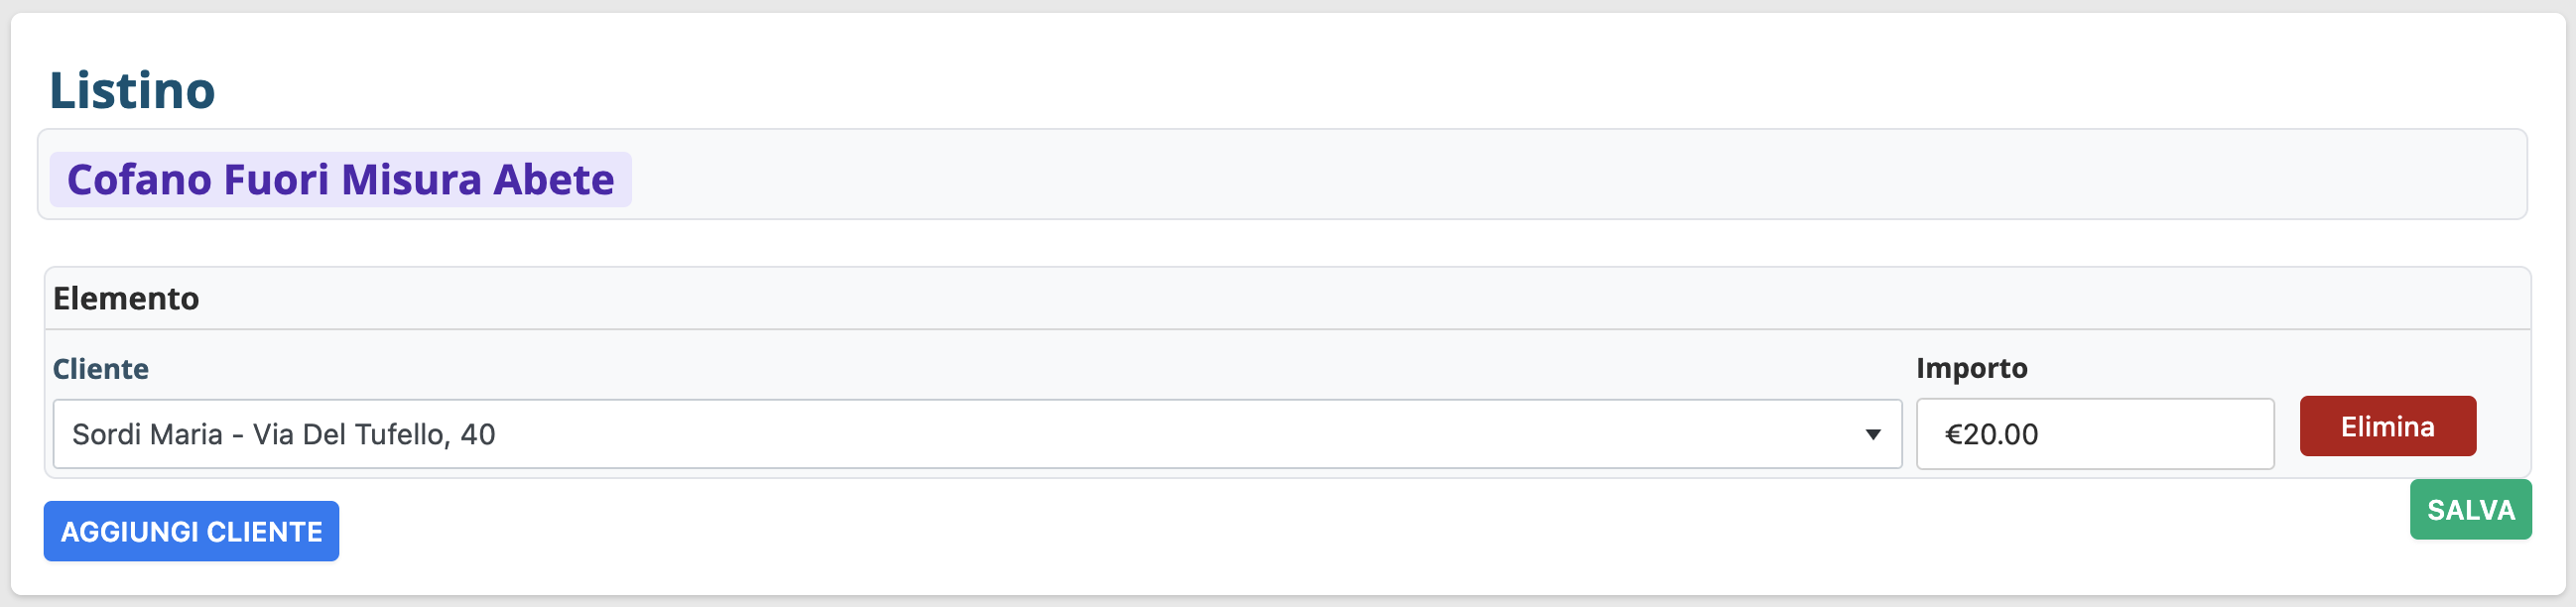Click empty space beside the Cofano title

1500,176
